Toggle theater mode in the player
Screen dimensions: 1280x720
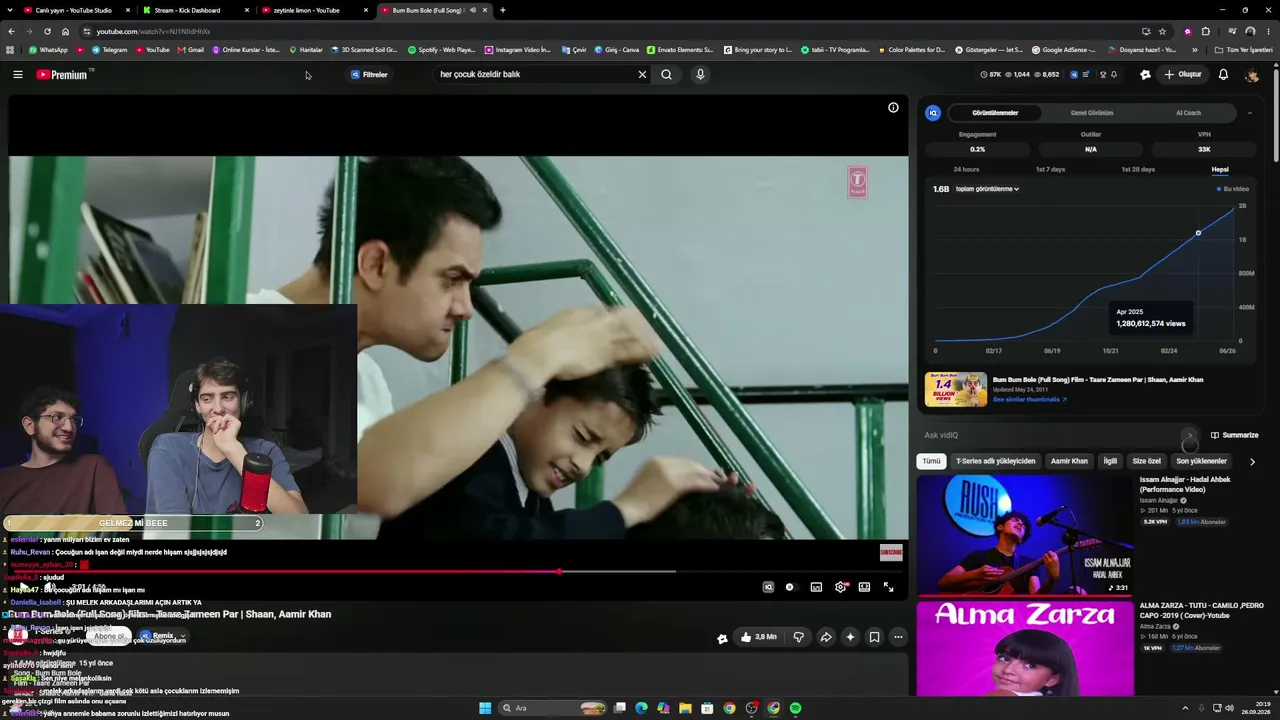click(864, 587)
